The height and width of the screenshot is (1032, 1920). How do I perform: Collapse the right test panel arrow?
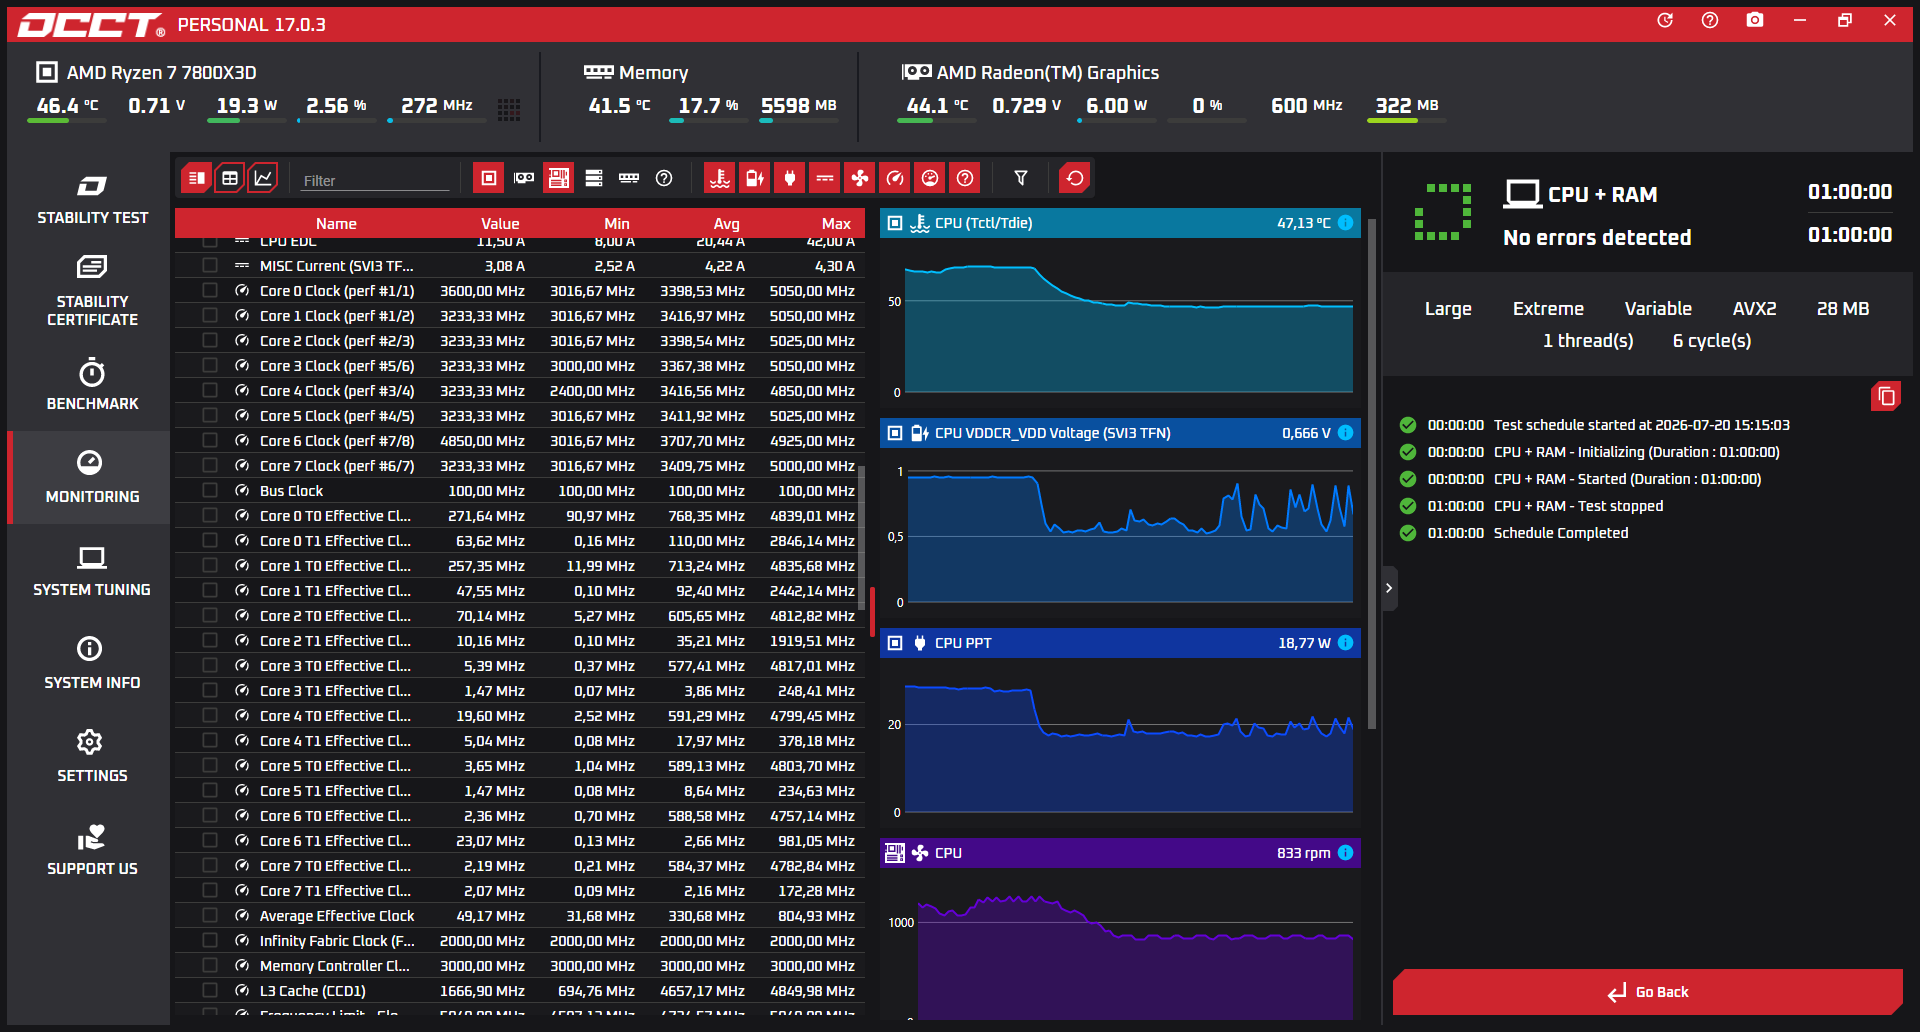click(1389, 588)
